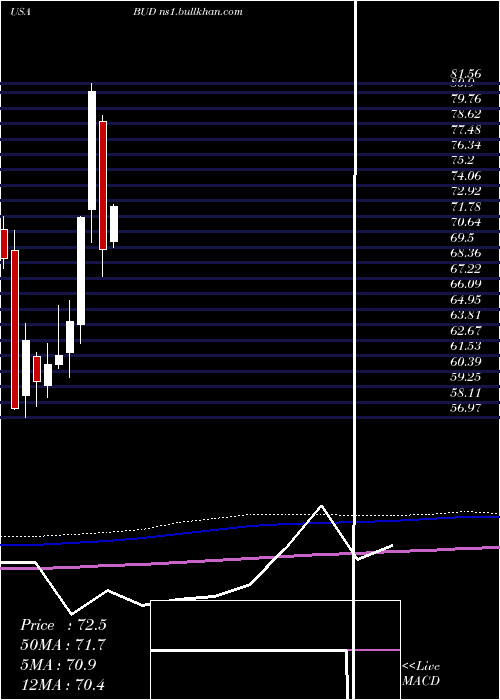Screen dimensions: 500x700
Task: Pick the 60.39 axis value
Action: (x=466, y=361)
